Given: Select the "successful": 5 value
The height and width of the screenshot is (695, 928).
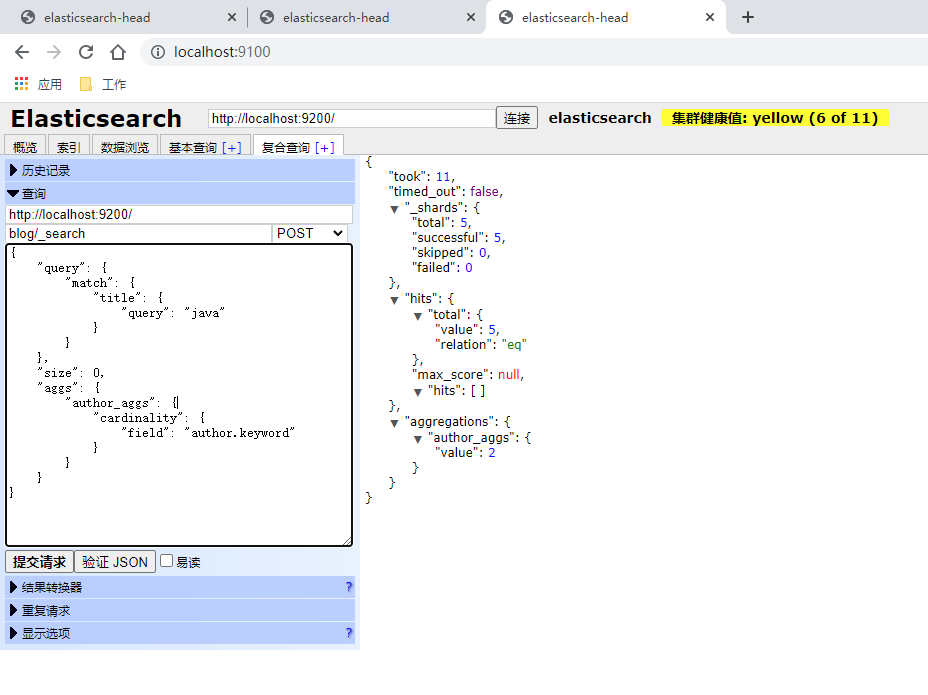Looking at the screenshot, I should click(498, 237).
